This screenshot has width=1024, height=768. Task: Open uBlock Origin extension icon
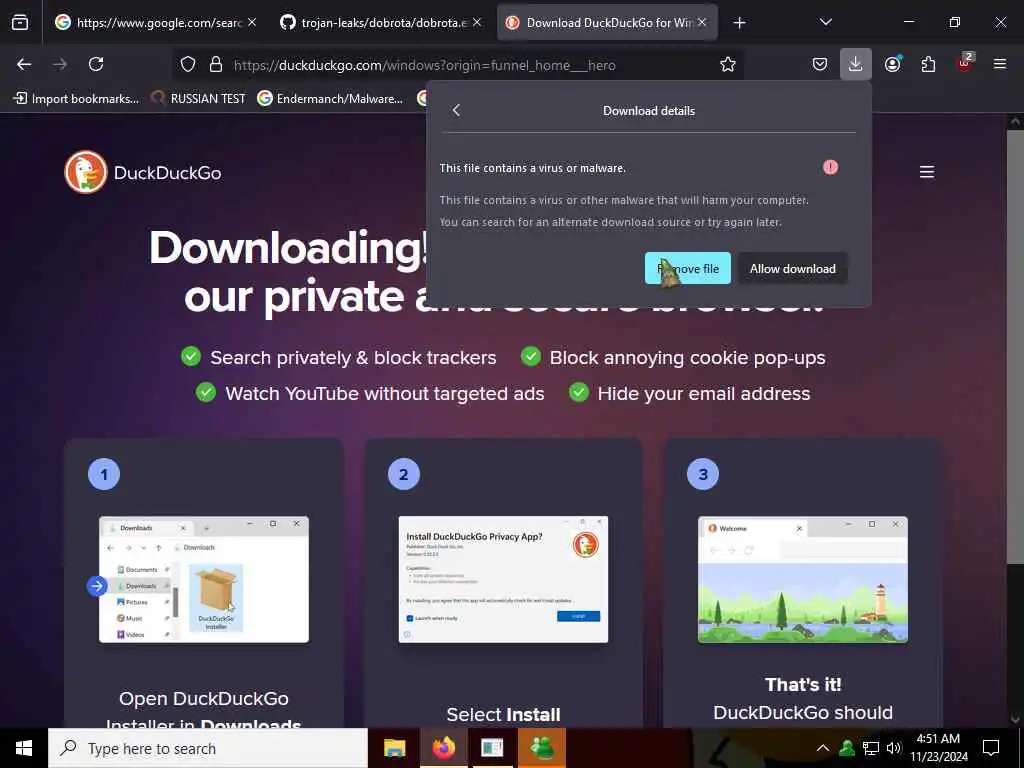coord(964,63)
